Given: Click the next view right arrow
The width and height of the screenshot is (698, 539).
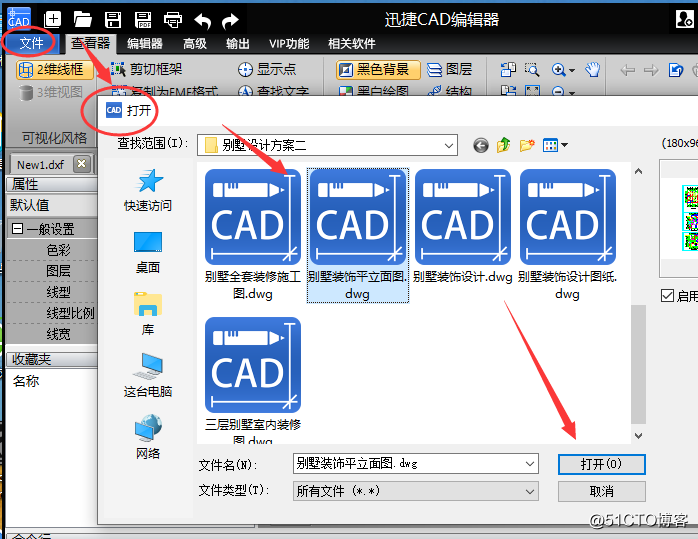Looking at the screenshot, I should pyautogui.click(x=651, y=70).
